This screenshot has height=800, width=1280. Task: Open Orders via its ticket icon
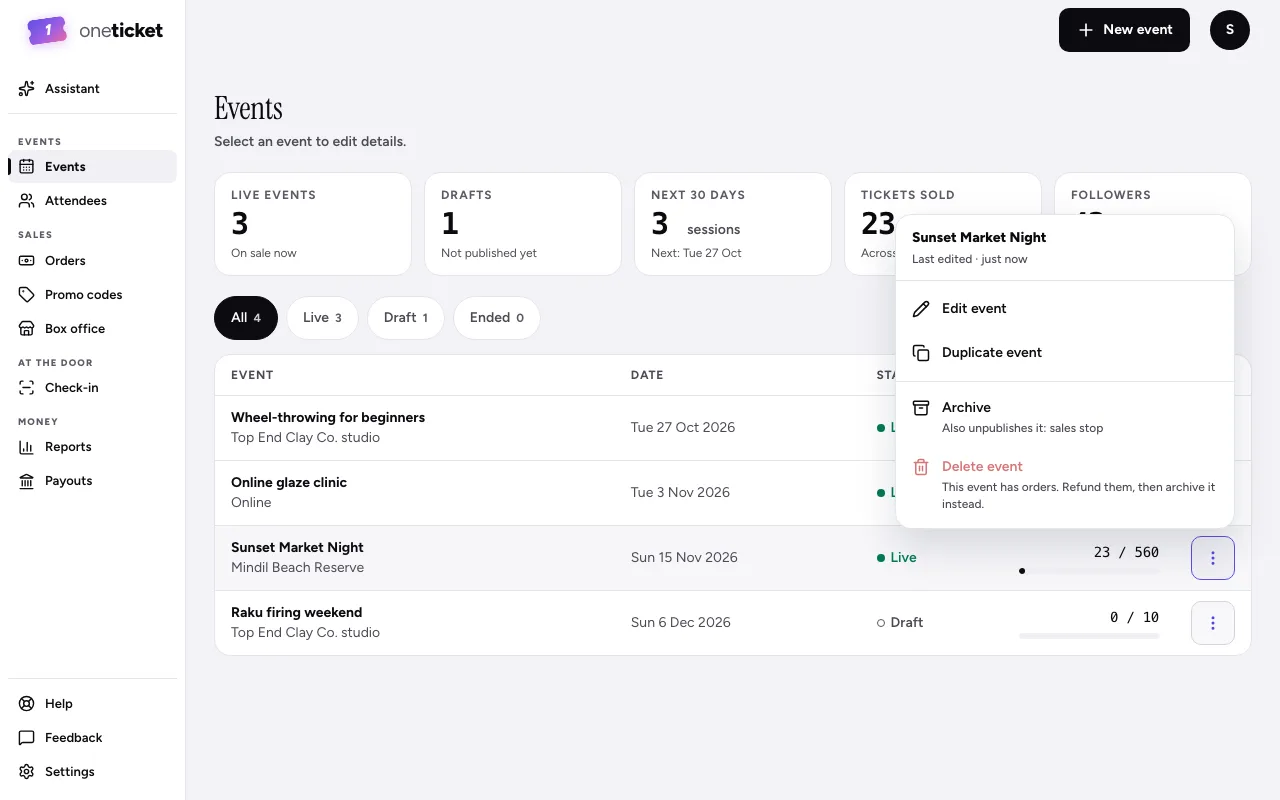pyautogui.click(x=27, y=261)
